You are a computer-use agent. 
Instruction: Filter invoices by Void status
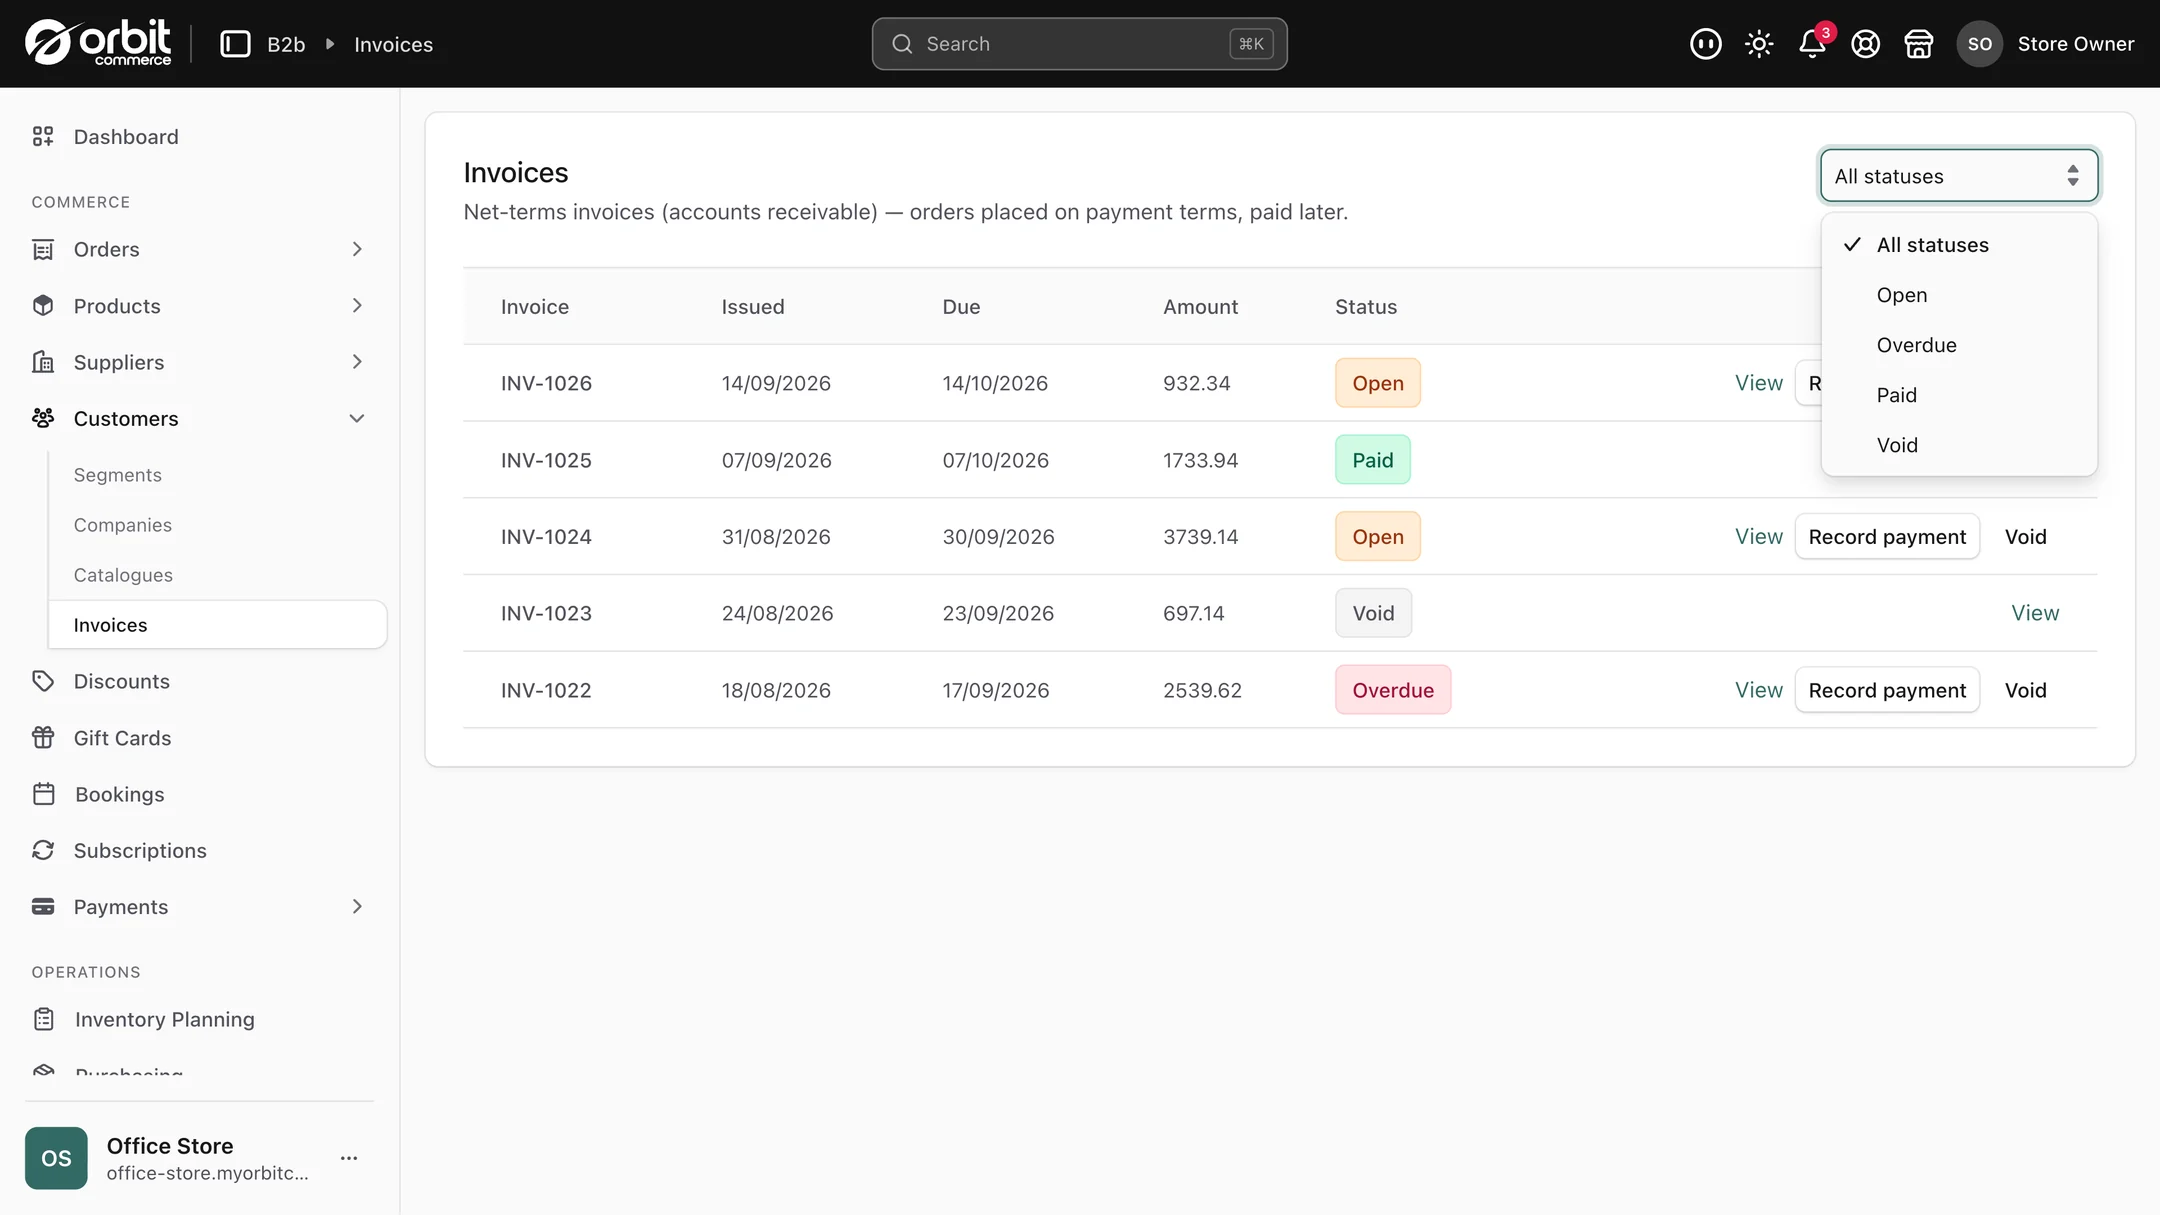[x=1958, y=445]
